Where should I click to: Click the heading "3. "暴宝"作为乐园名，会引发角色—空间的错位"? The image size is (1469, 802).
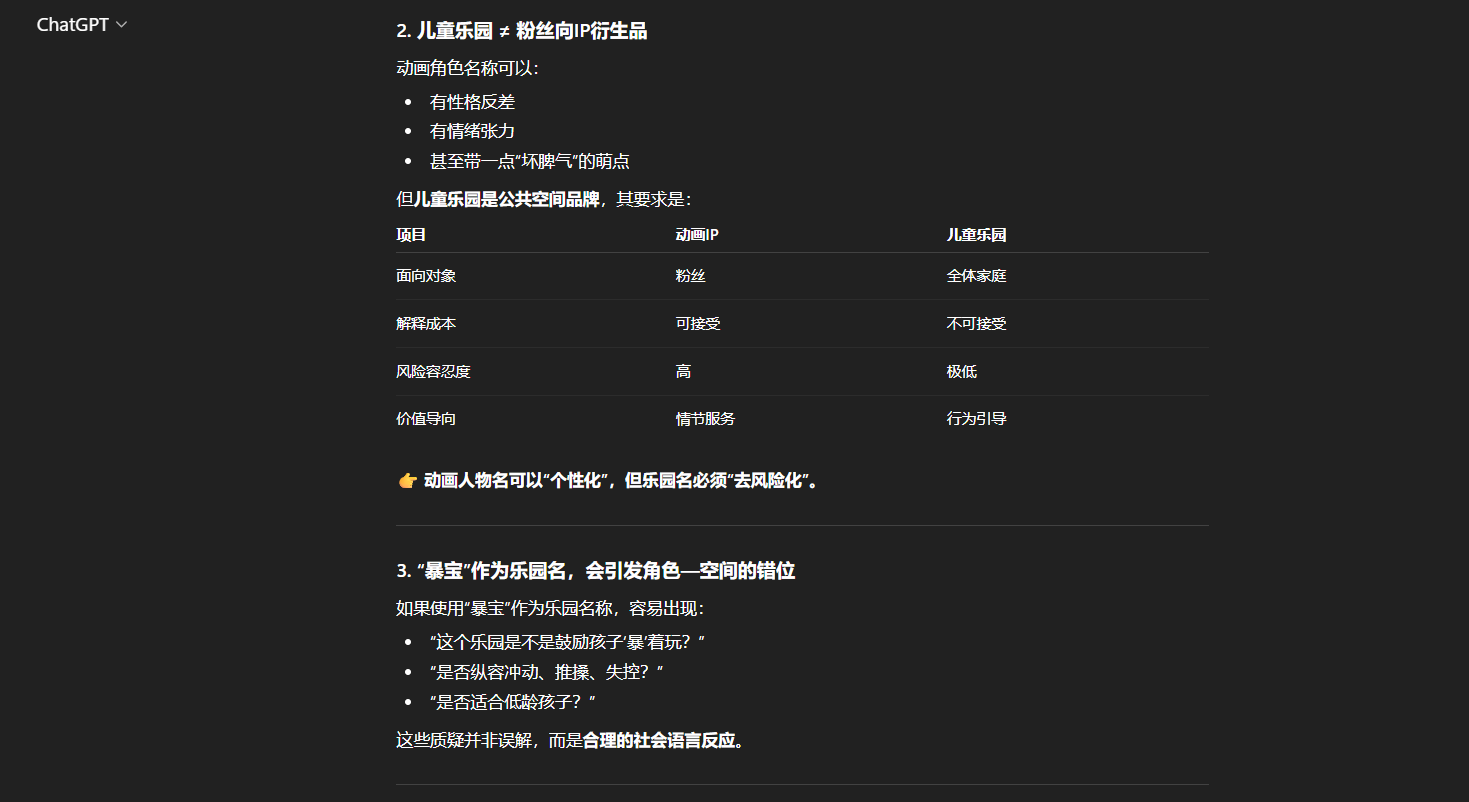click(595, 571)
